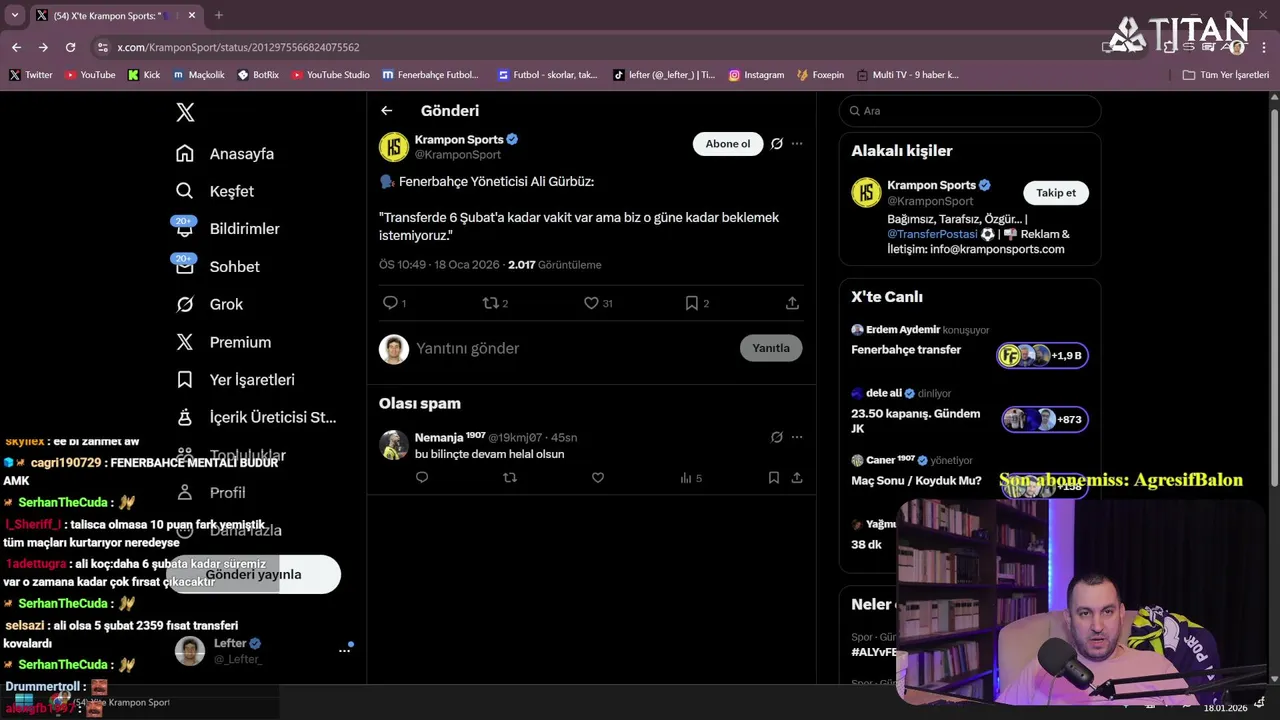Reply to Nemanja's comment

click(x=422, y=478)
